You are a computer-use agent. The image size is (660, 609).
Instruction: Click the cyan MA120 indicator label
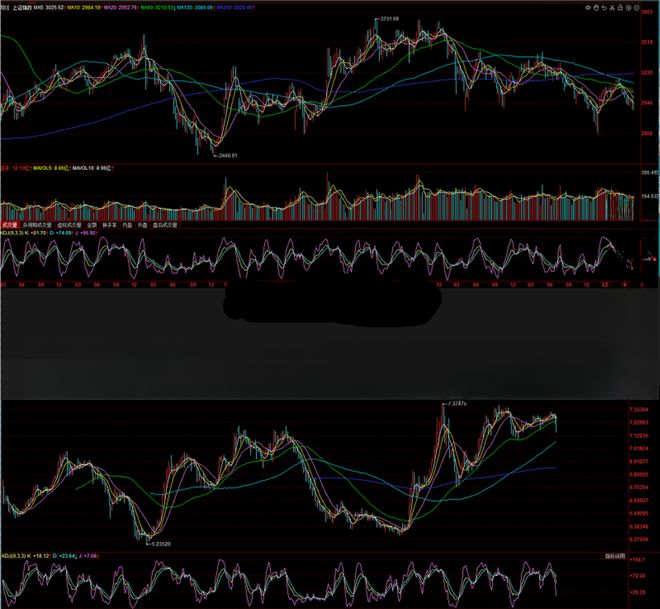pyautogui.click(x=194, y=8)
